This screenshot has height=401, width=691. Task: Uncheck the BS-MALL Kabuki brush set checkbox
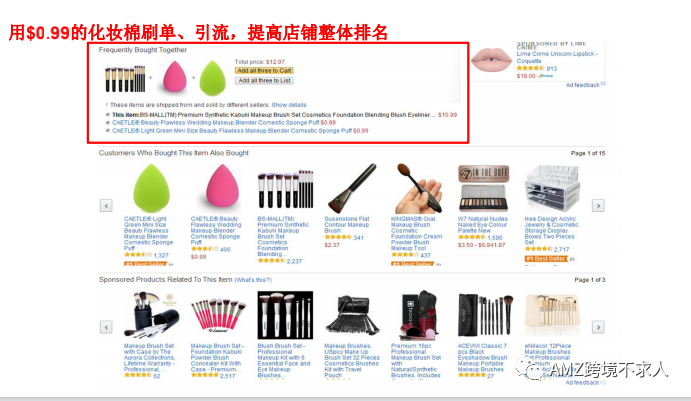tap(108, 115)
